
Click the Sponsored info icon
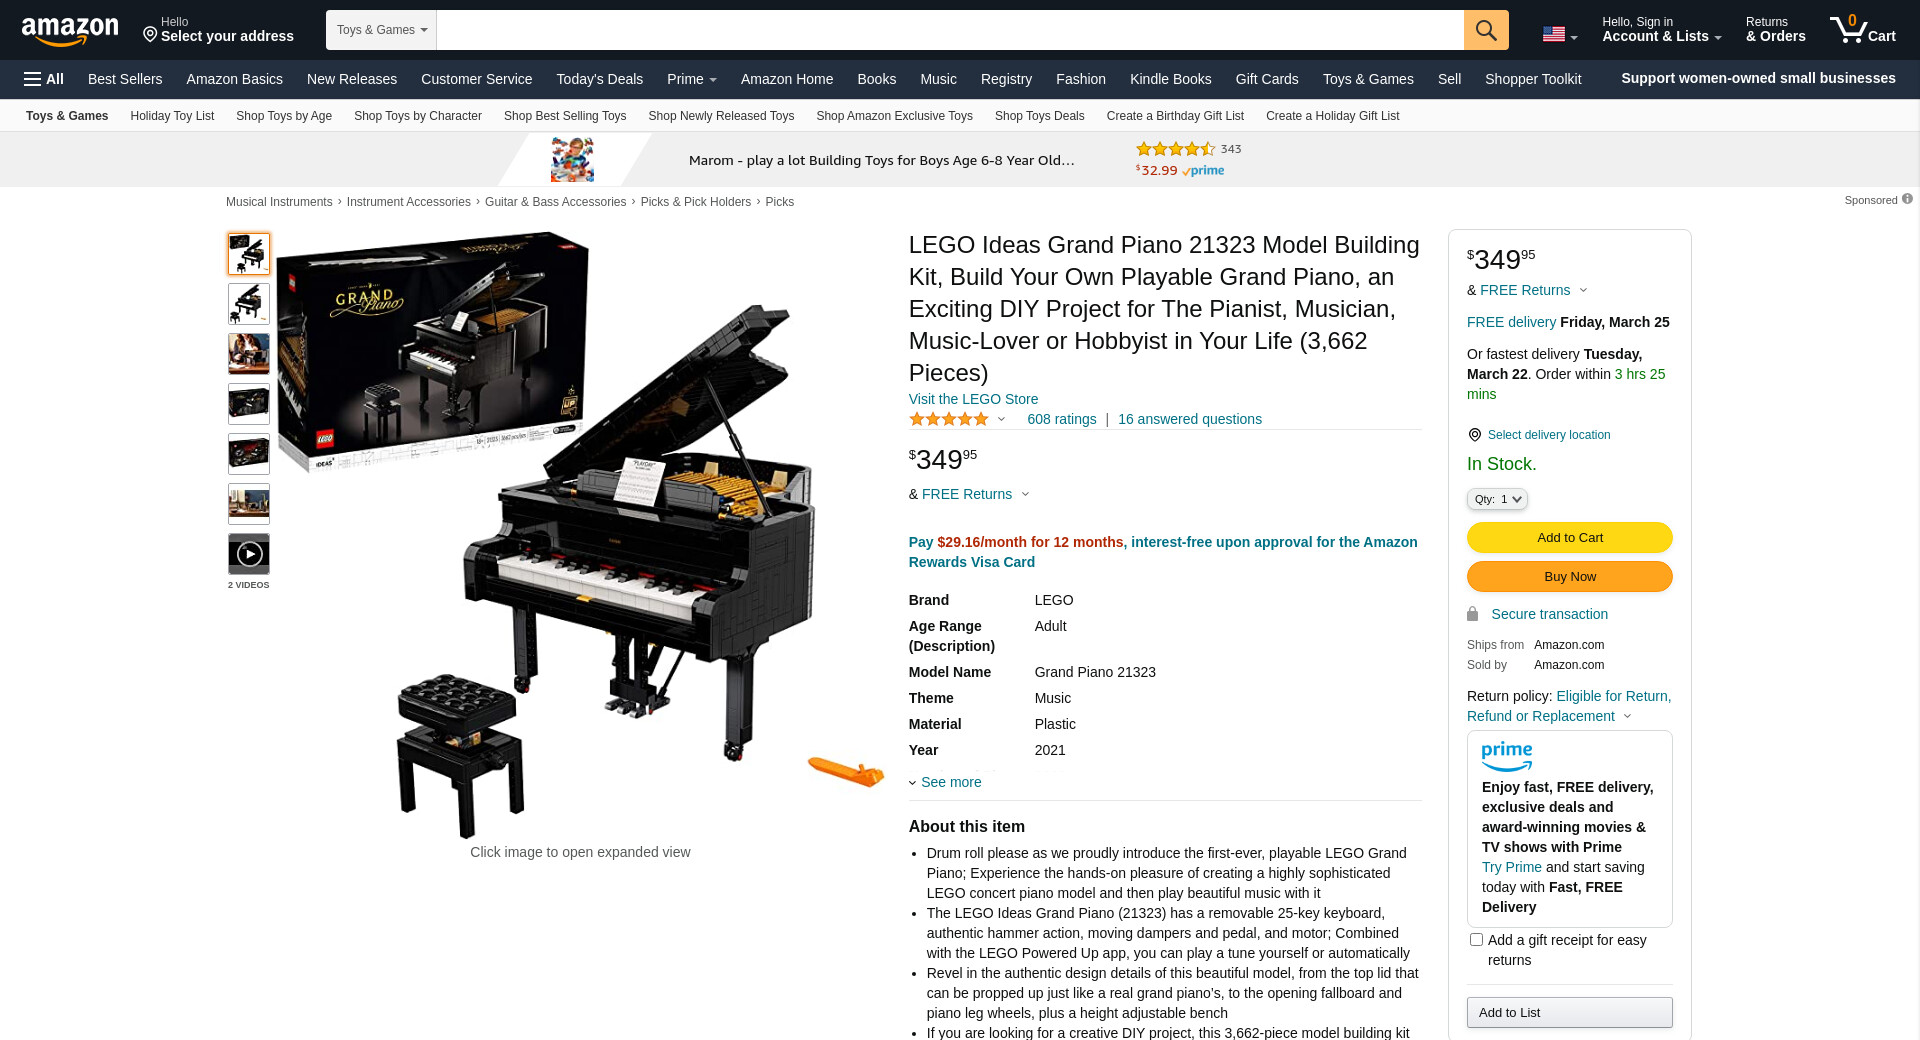[1908, 199]
